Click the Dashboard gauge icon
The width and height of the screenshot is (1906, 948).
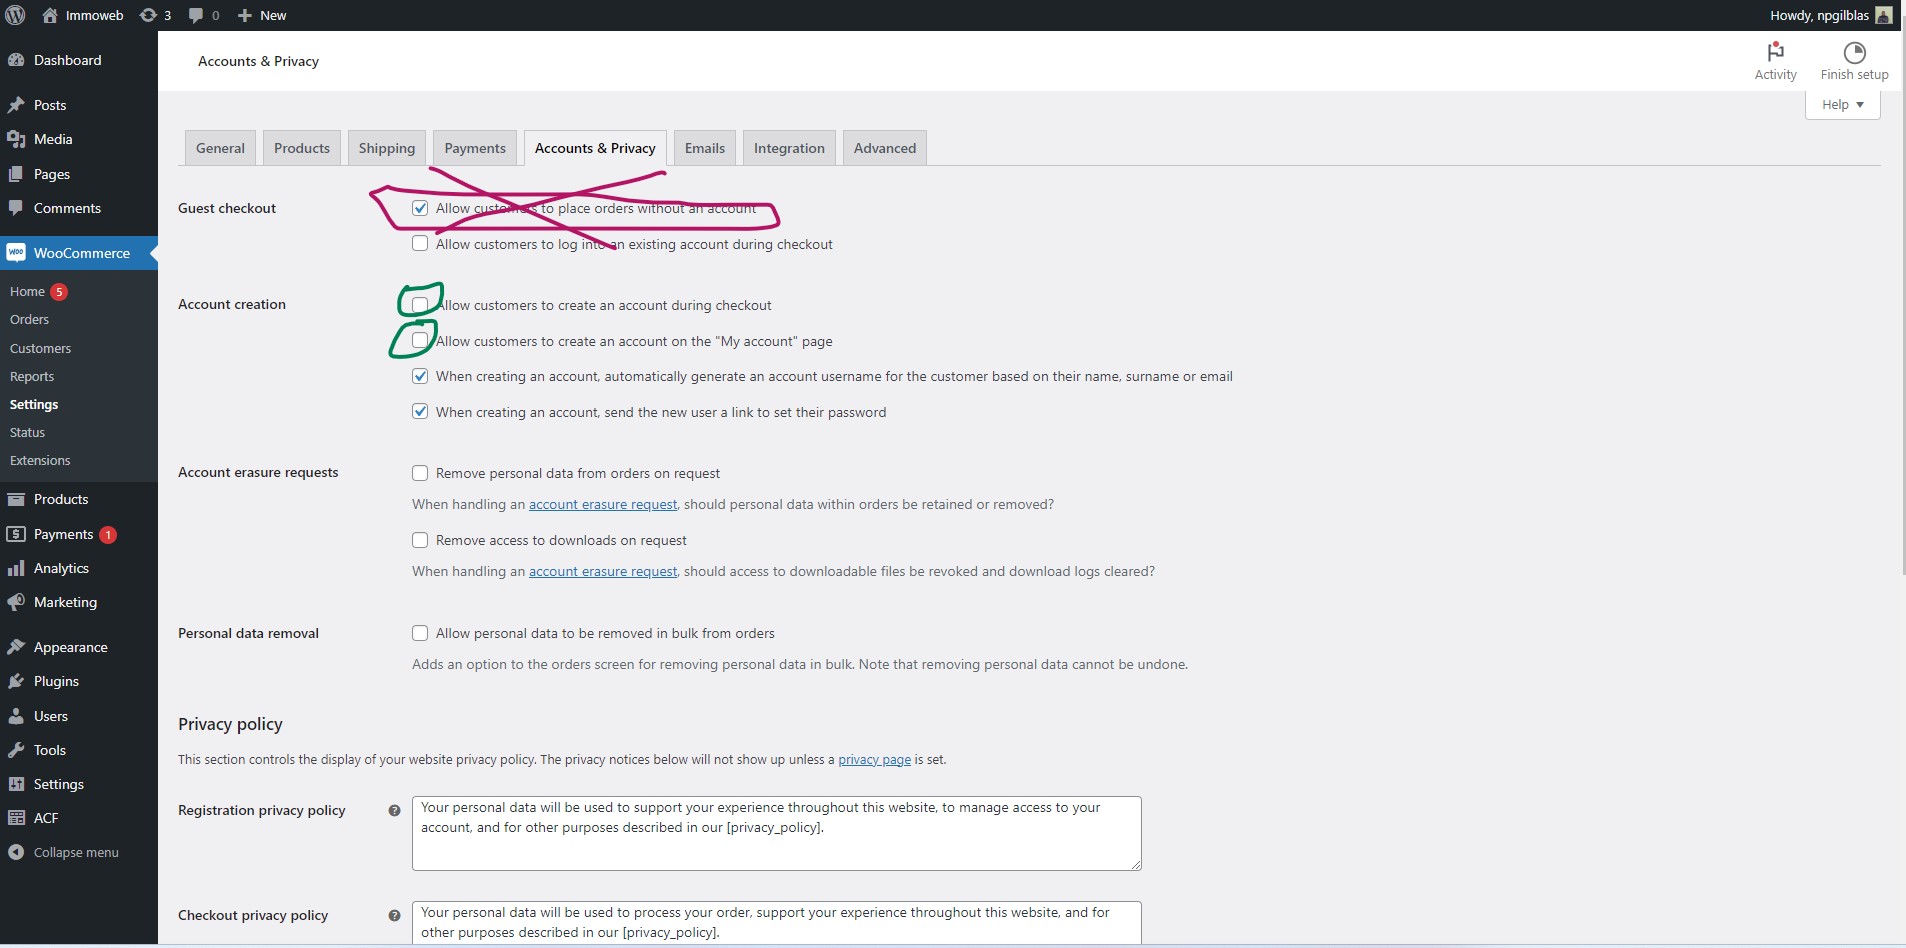(16, 60)
